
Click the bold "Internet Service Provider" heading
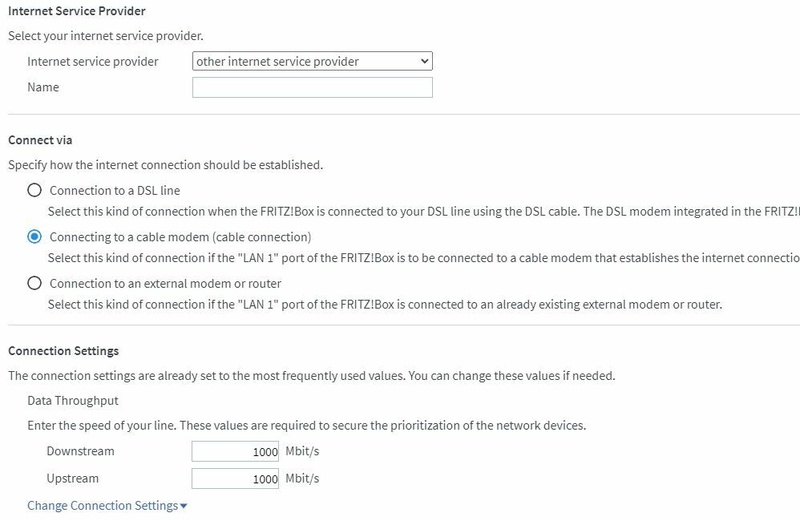click(x=76, y=11)
